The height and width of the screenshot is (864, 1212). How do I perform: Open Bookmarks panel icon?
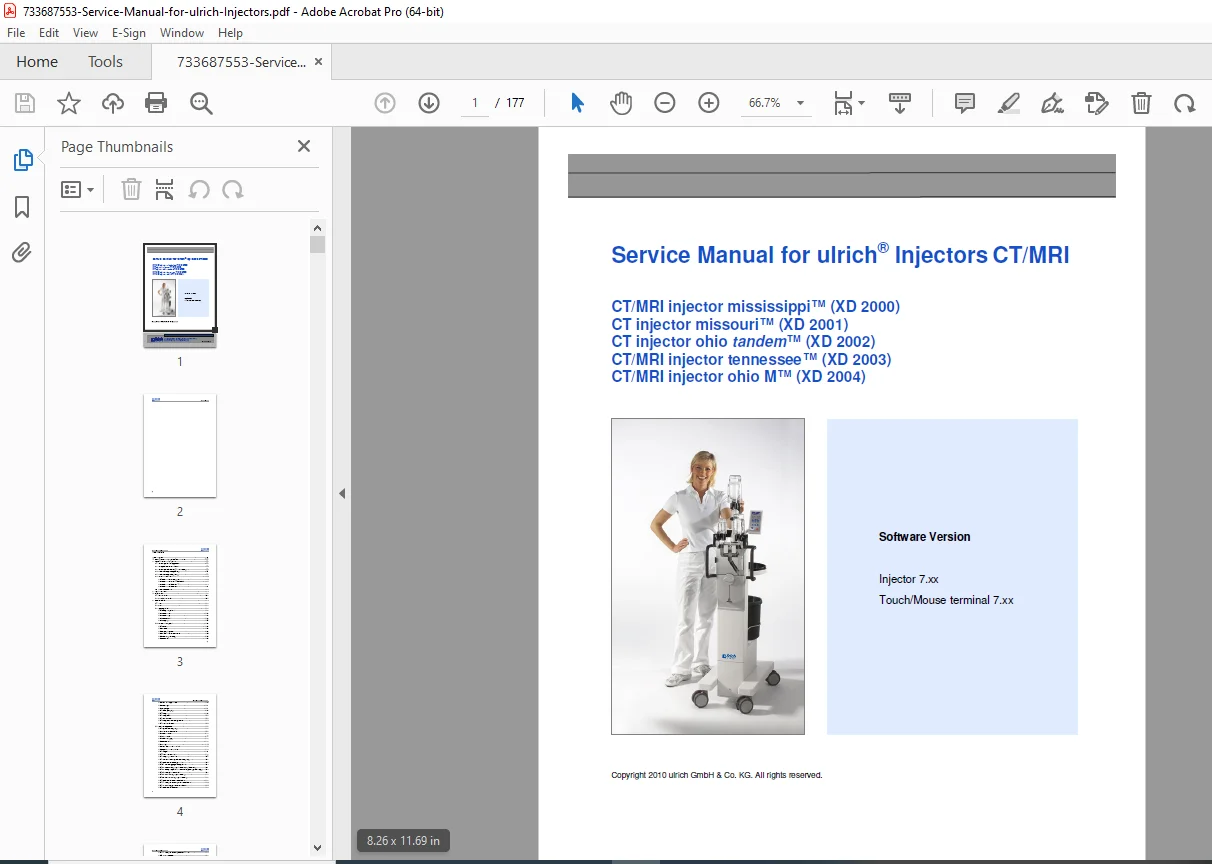pyautogui.click(x=22, y=207)
